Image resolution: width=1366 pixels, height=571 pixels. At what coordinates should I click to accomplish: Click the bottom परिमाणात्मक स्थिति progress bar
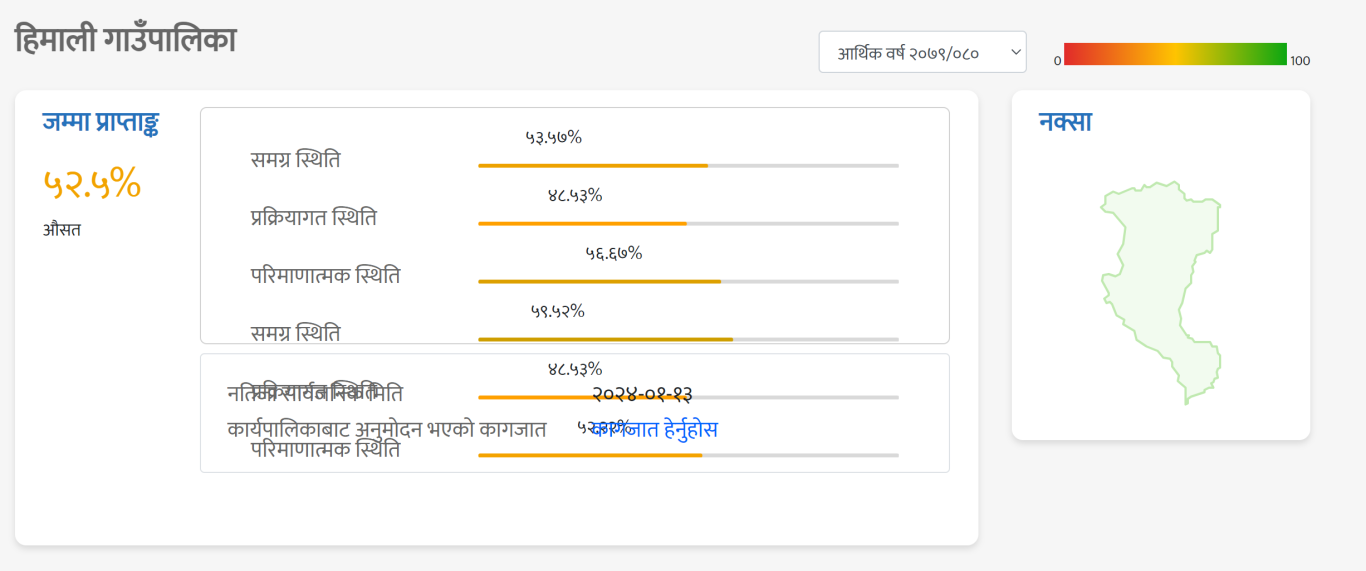coord(688,455)
